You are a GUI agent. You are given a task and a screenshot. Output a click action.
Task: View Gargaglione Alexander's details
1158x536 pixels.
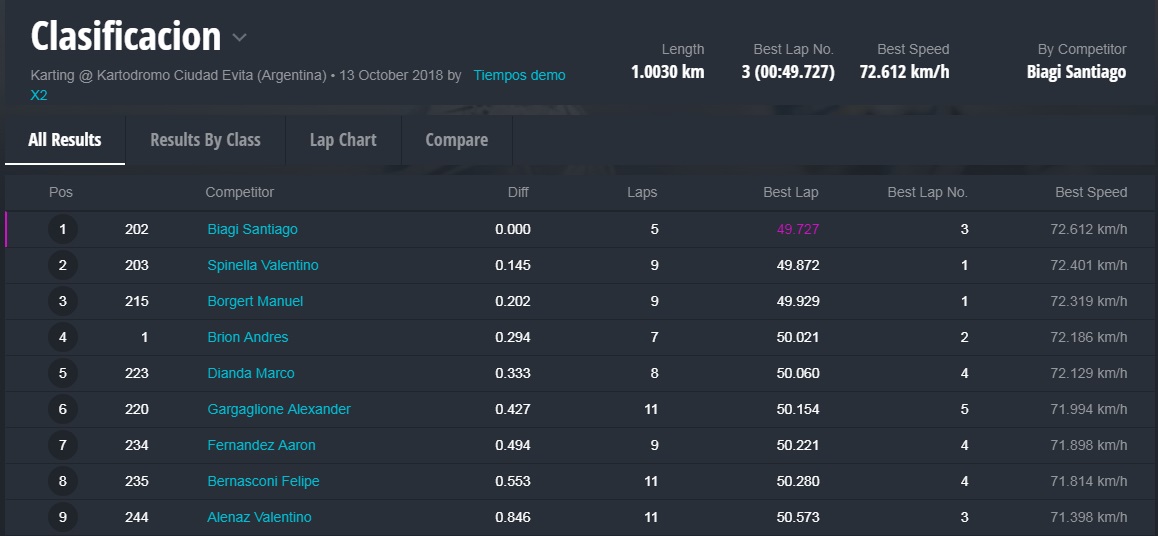[x=278, y=409]
